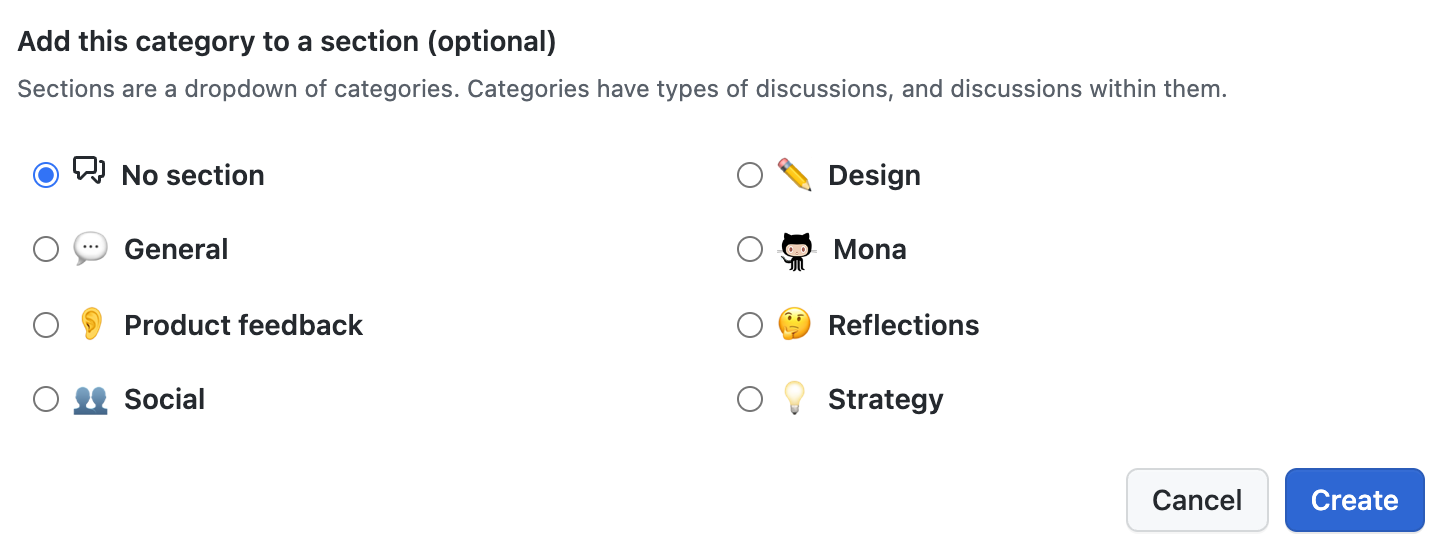This screenshot has width=1442, height=554.
Task: Choose the Product feedback radio option
Action: click(x=46, y=325)
